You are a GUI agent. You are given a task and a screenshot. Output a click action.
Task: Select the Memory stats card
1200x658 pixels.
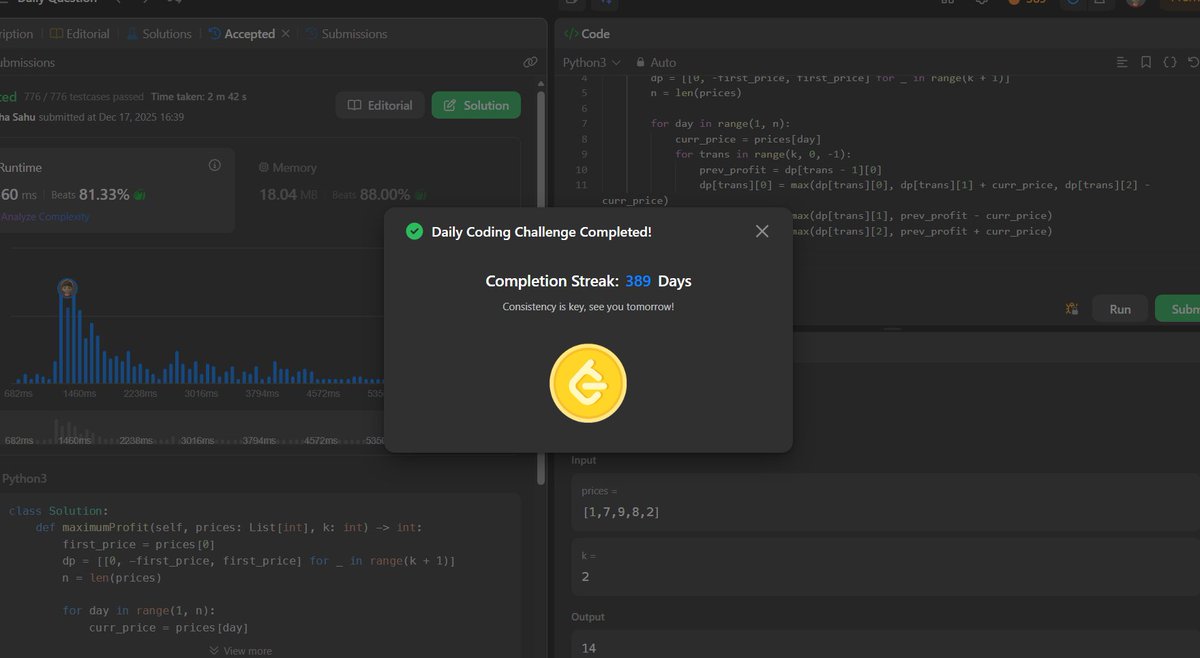[x=380, y=190]
